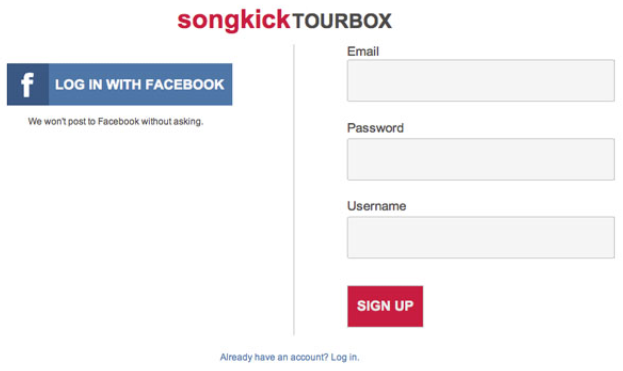This screenshot has width=623, height=371.
Task: Click the 'Already have an account?' text
Action: point(274,357)
